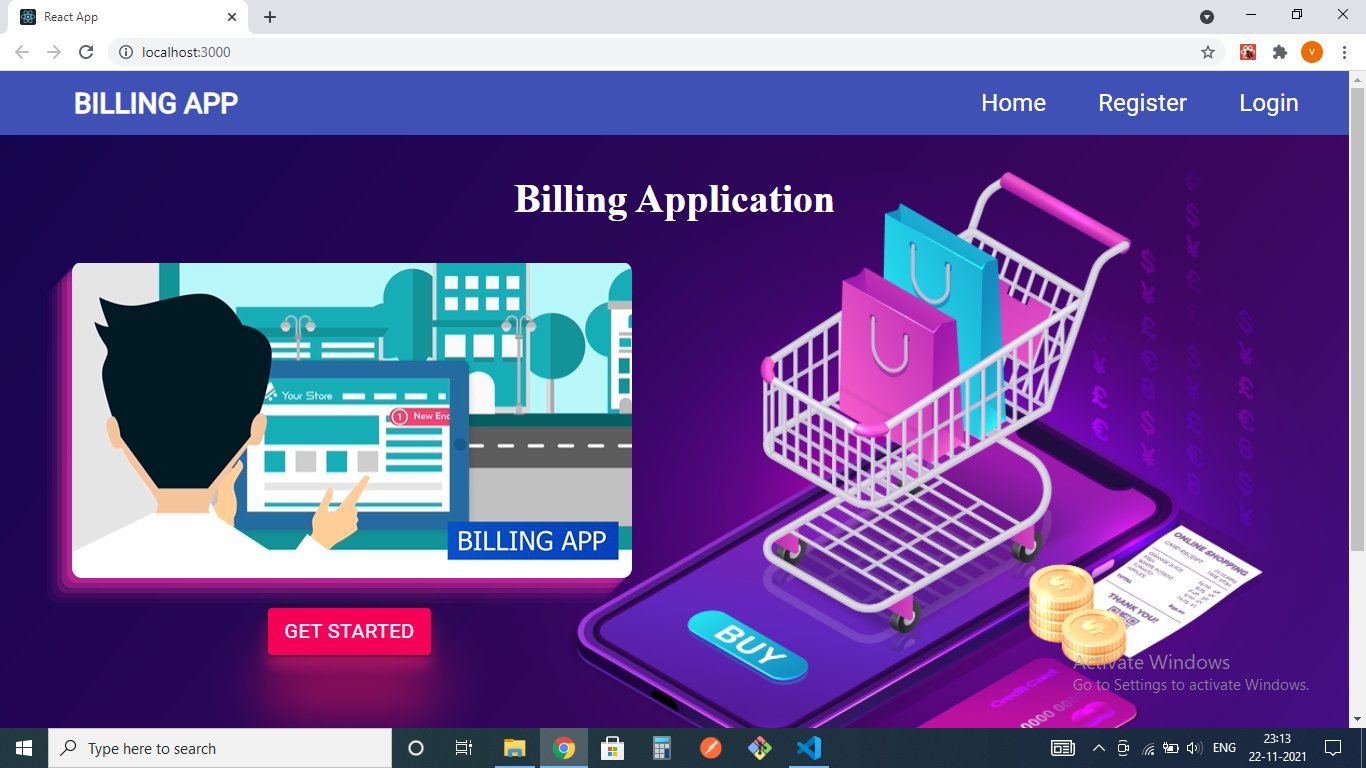This screenshot has height=768, width=1366.
Task: Open the notifications flyout in system tray
Action: click(1334, 747)
